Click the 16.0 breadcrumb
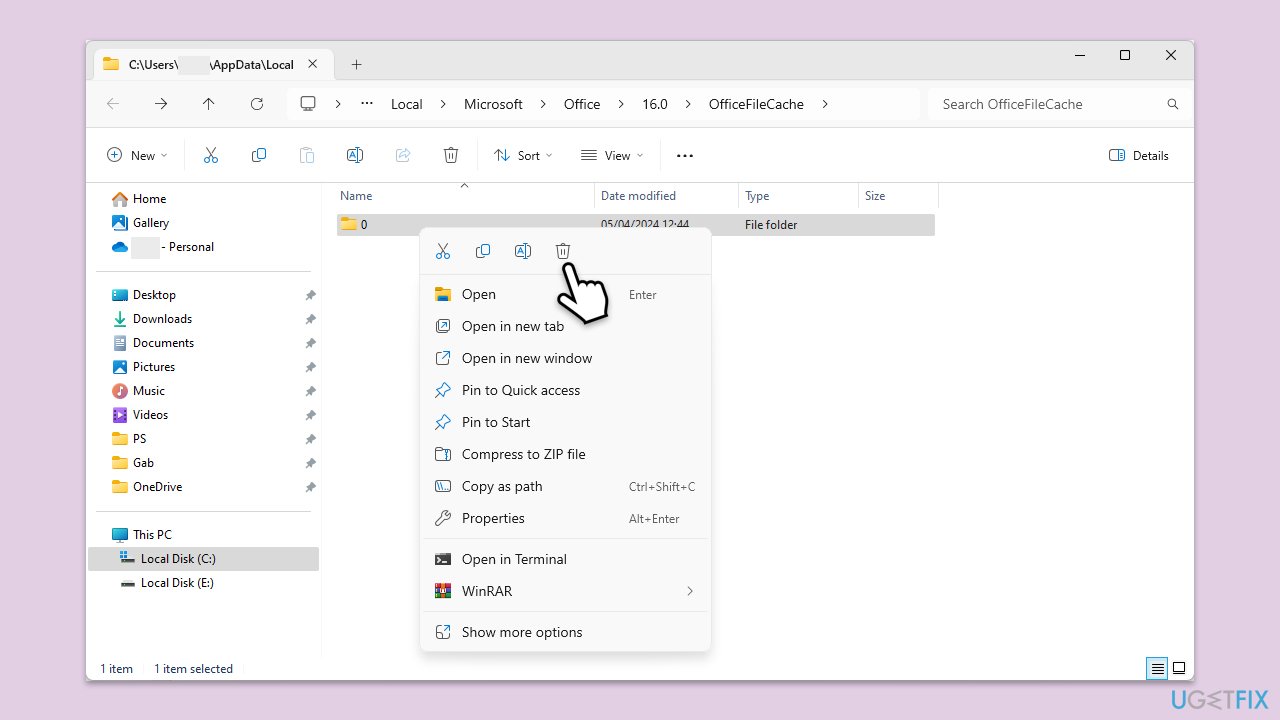The width and height of the screenshot is (1280, 720). point(655,104)
